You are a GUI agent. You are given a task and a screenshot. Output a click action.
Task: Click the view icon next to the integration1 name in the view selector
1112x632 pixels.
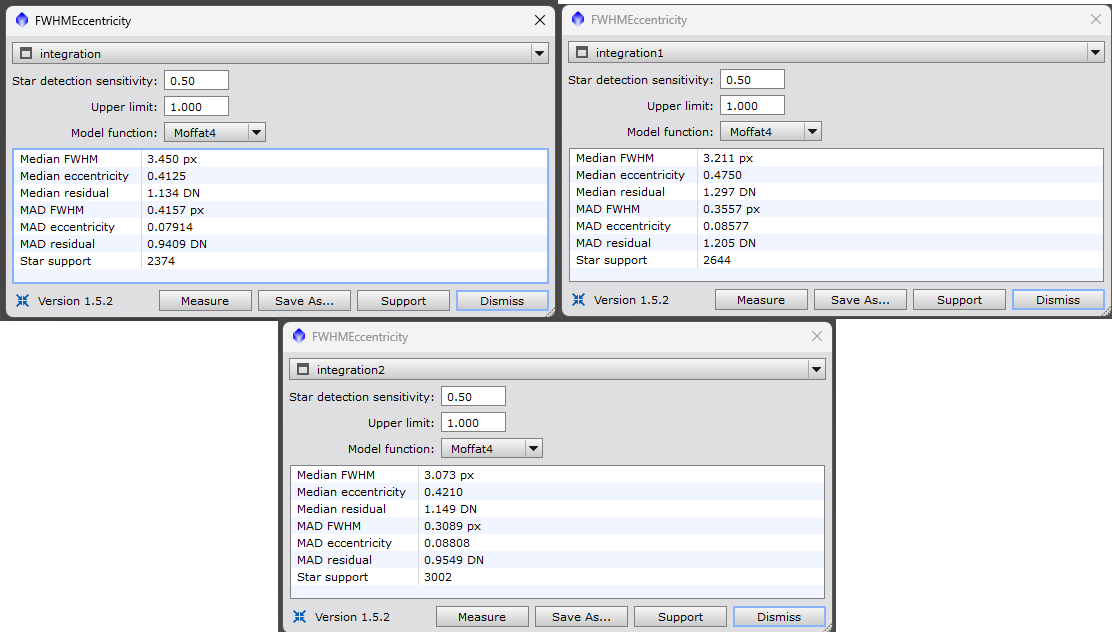click(x=582, y=52)
